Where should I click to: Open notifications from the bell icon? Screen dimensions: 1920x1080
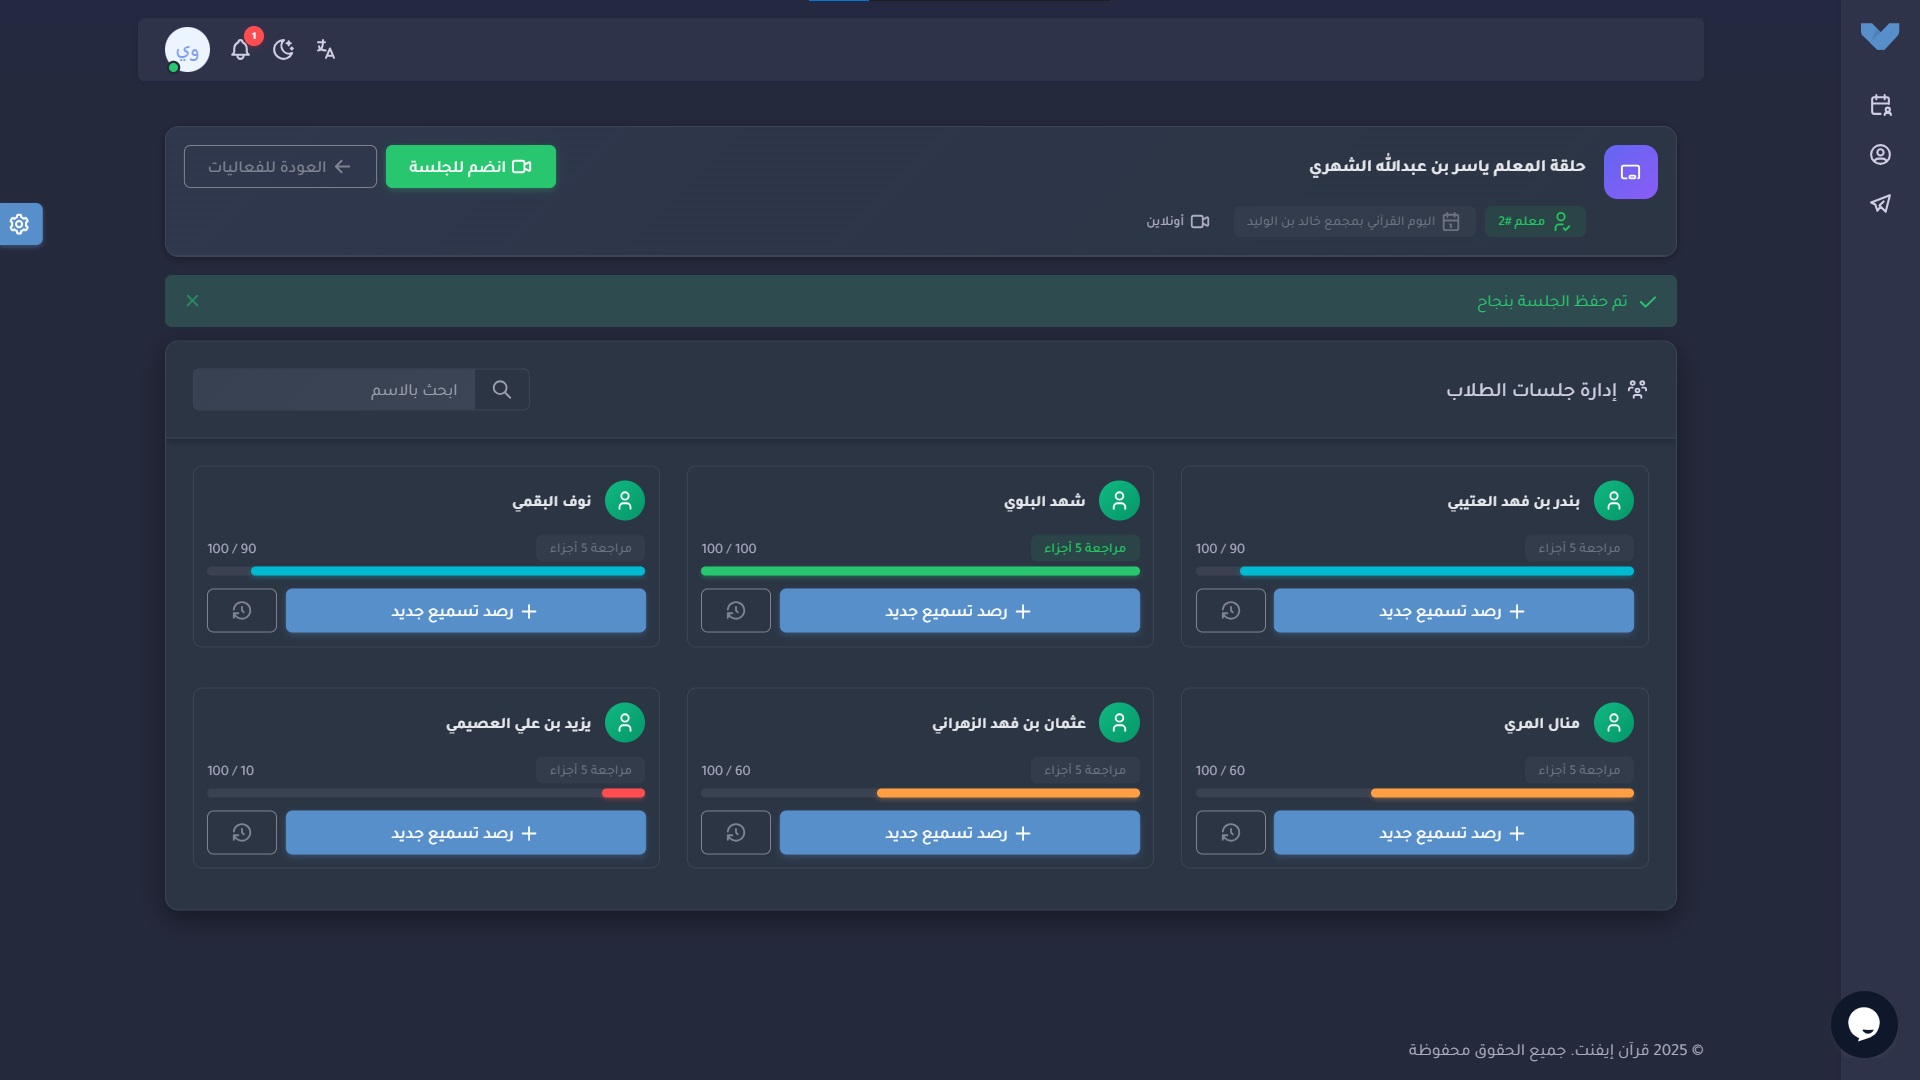coord(240,49)
